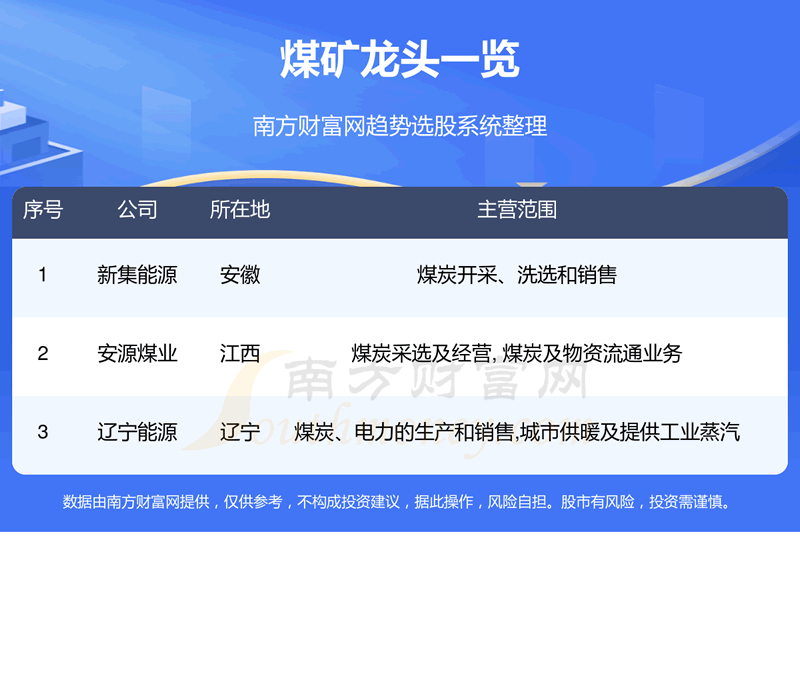Select the 主营范围 column header
The height and width of the screenshot is (700, 800).
pos(516,210)
